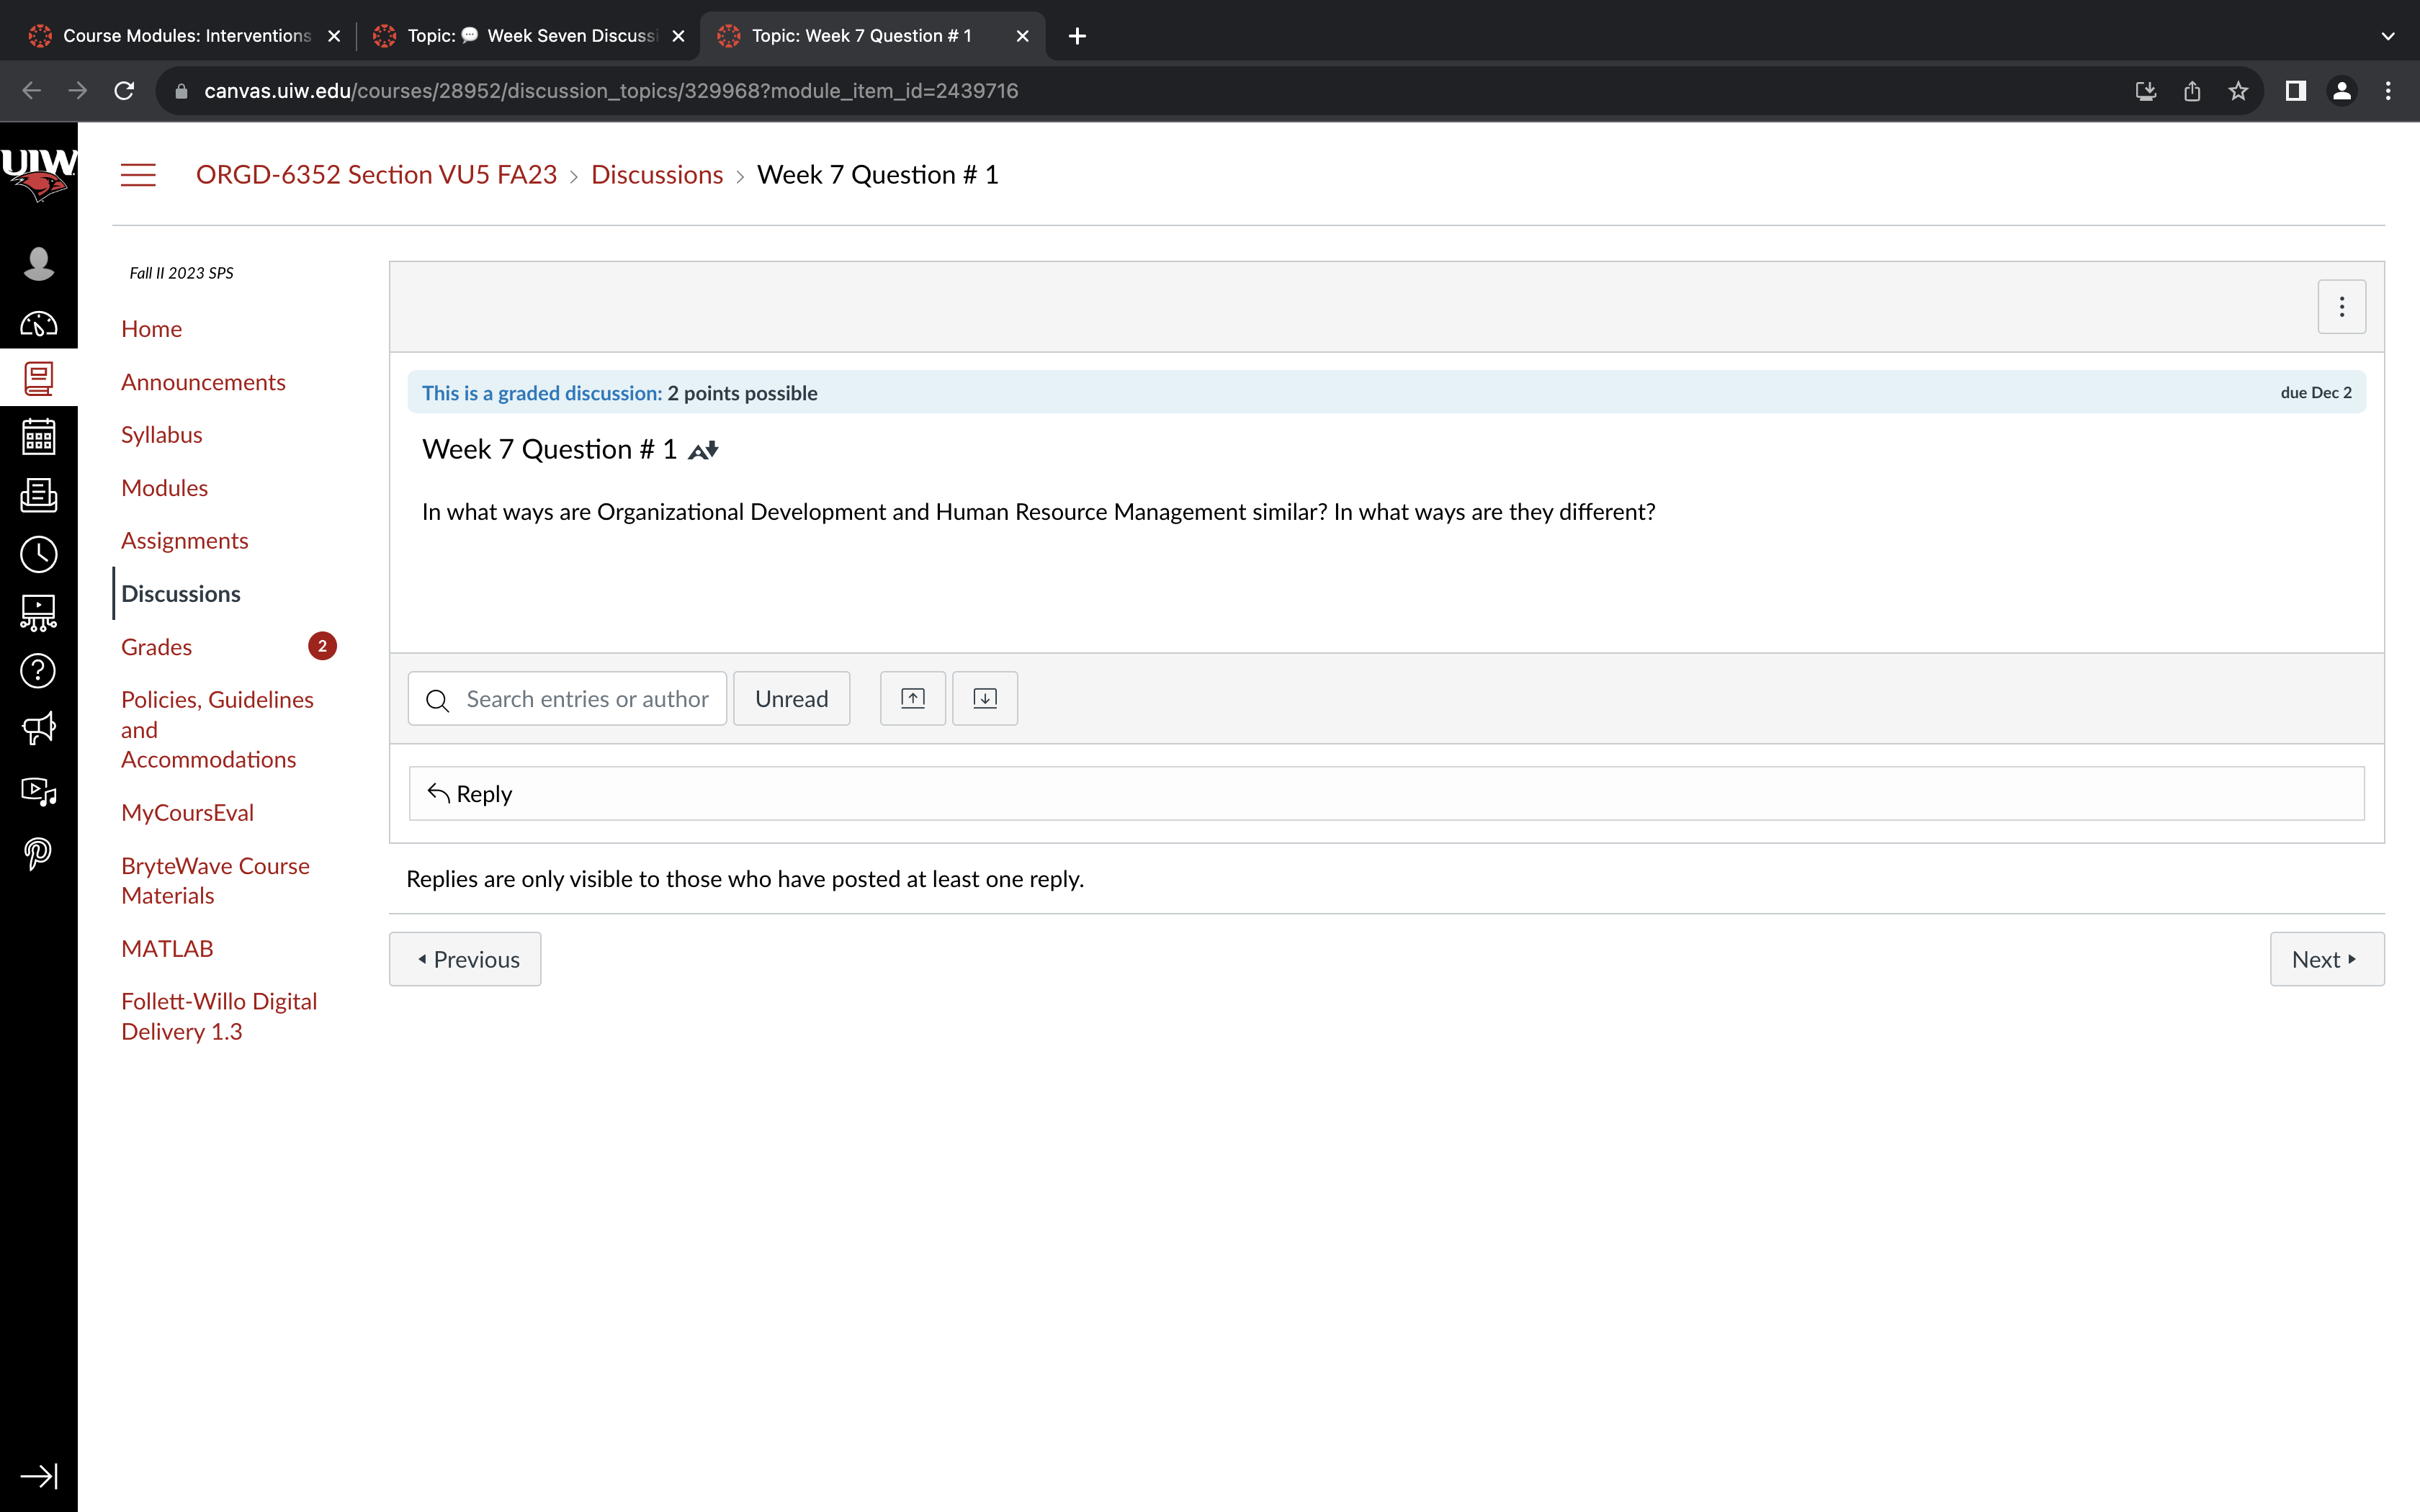Open Modules in the course menu
Image resolution: width=2420 pixels, height=1512 pixels.
pos(164,488)
